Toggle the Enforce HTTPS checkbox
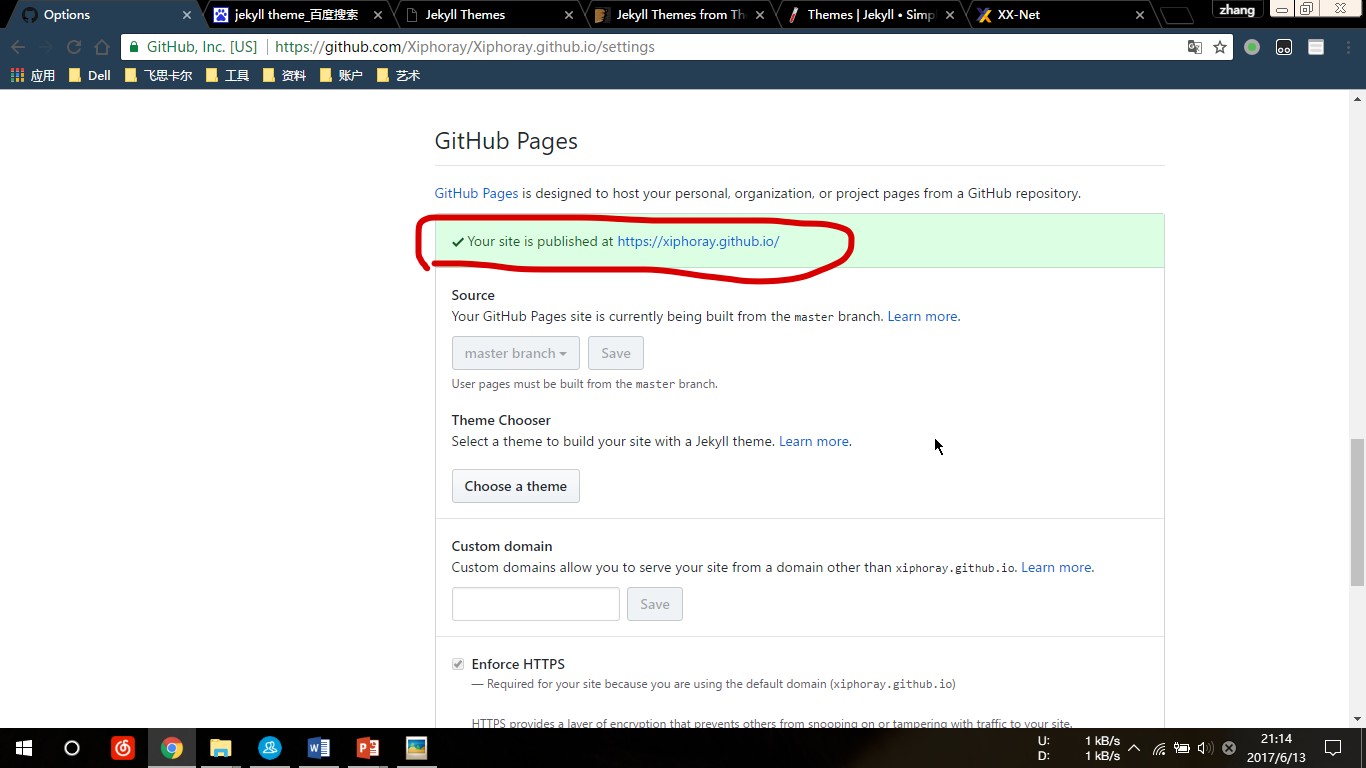The image size is (1366, 768). click(458, 664)
